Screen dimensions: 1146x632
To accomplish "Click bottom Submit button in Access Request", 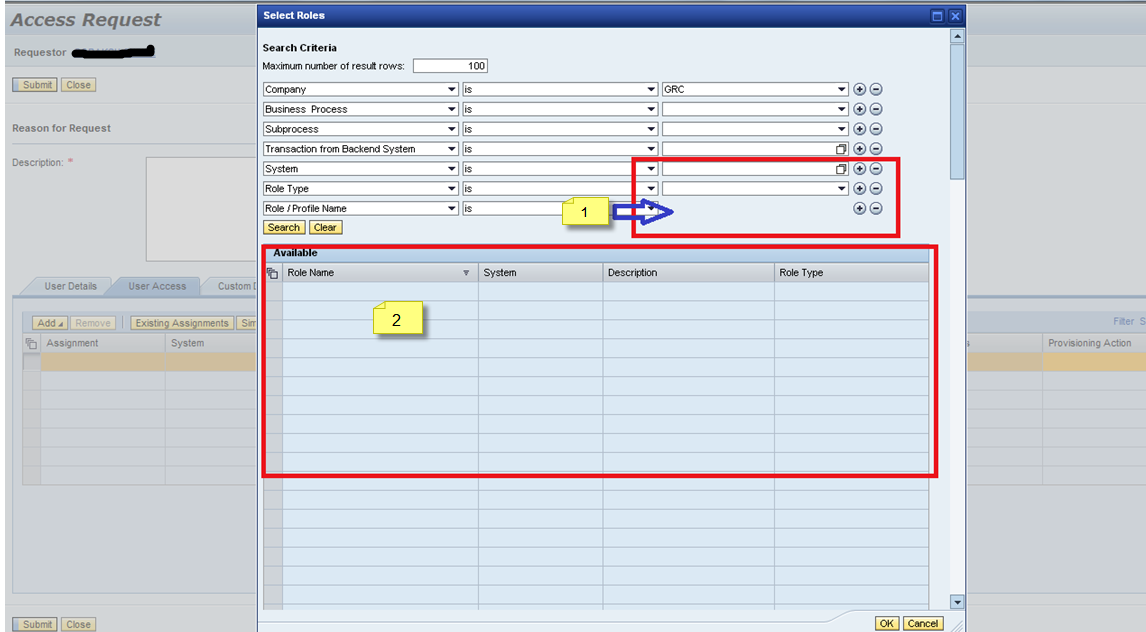I will pyautogui.click(x=36, y=625).
